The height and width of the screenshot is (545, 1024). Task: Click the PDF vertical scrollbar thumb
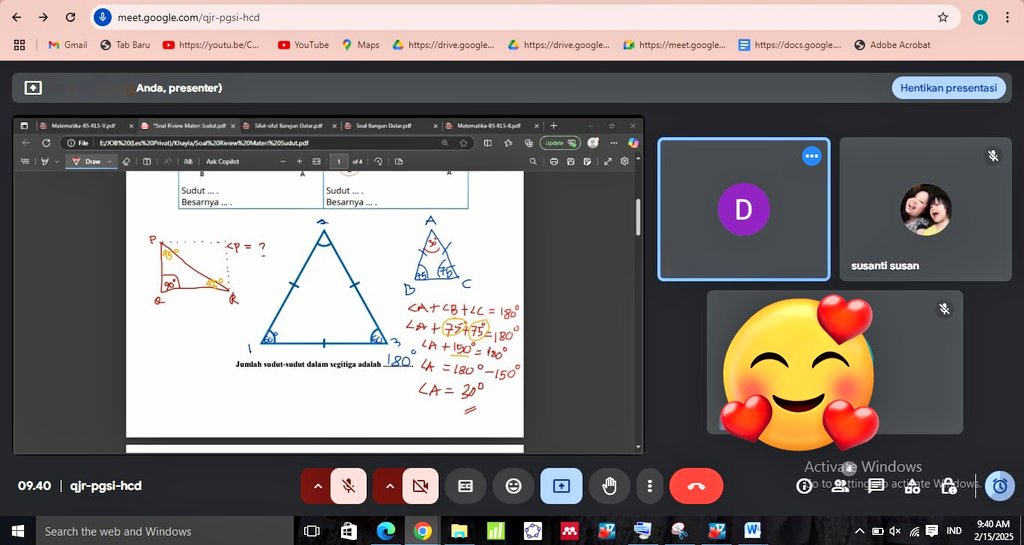tap(637, 217)
